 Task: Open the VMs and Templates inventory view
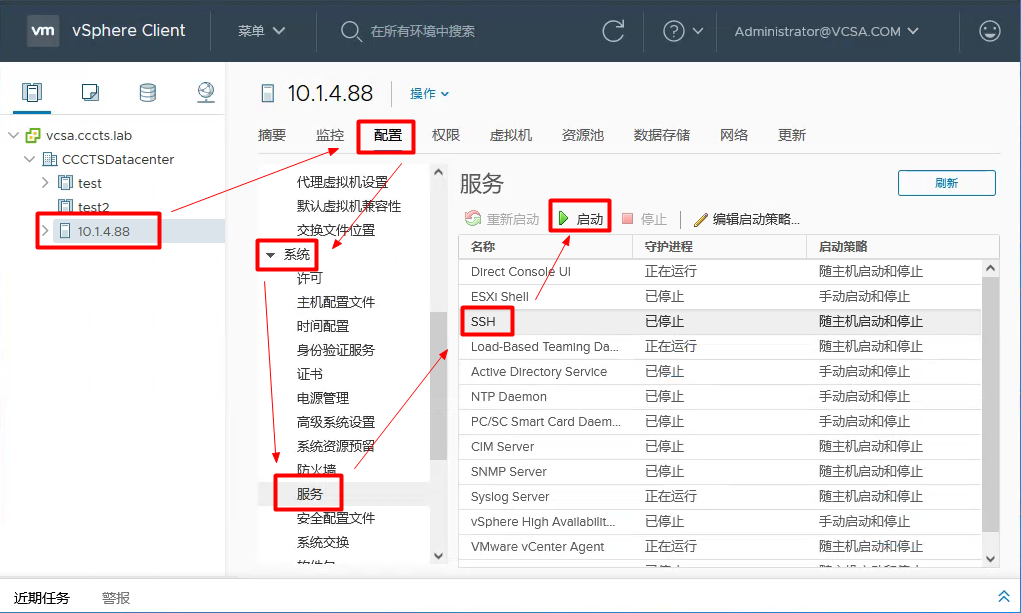[x=89, y=92]
